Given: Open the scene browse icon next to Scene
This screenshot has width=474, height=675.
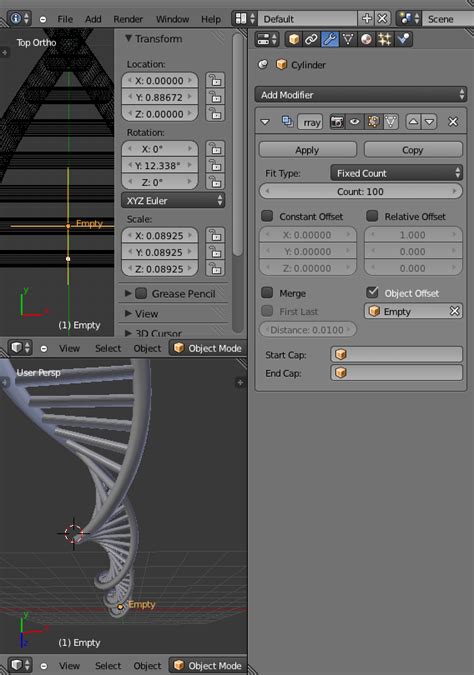Looking at the screenshot, I should 409,19.
